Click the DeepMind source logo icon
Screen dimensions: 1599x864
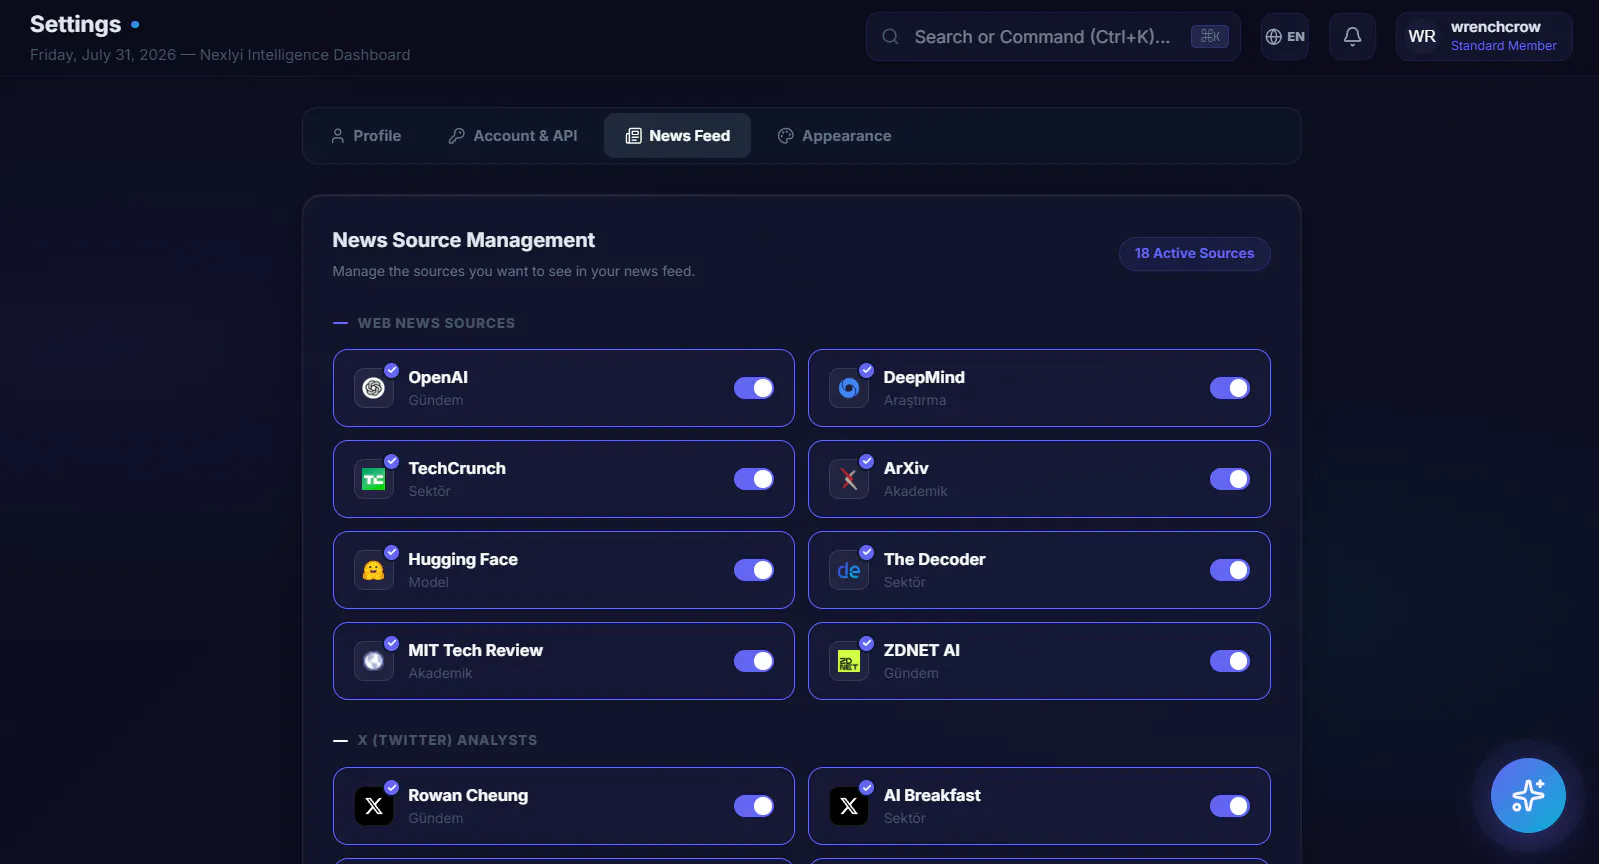click(x=849, y=388)
